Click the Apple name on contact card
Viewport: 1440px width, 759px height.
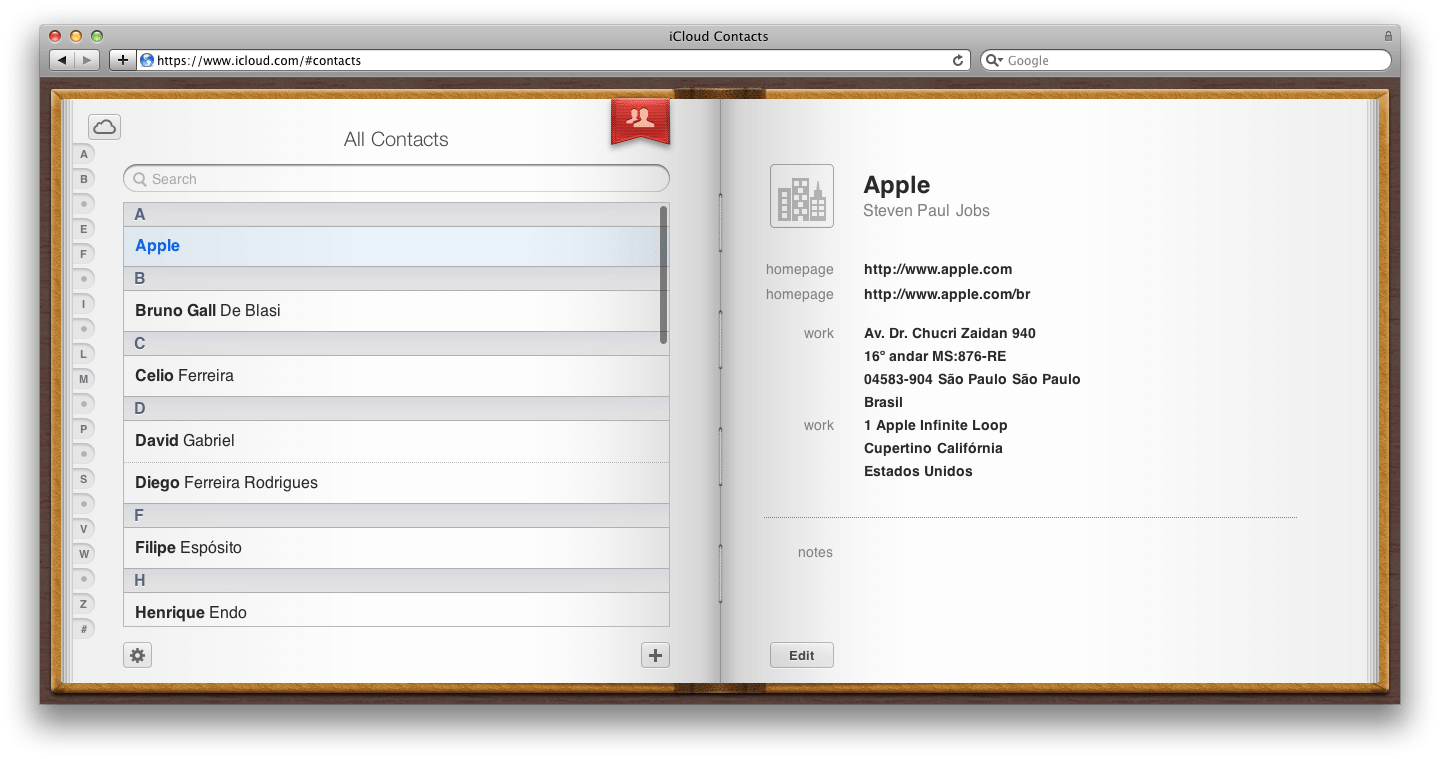click(896, 185)
